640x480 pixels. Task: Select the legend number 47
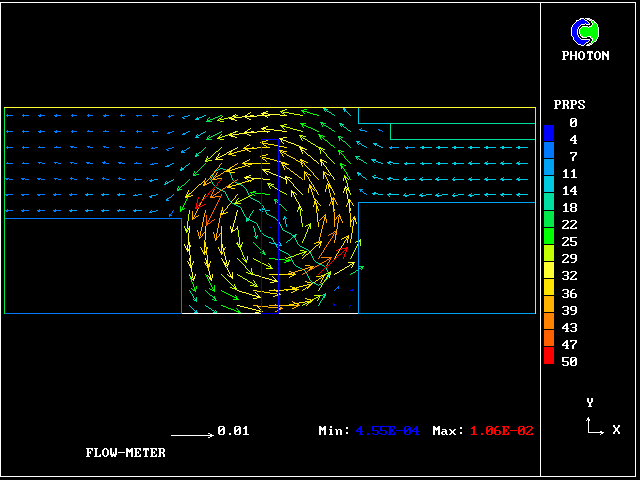pos(569,344)
